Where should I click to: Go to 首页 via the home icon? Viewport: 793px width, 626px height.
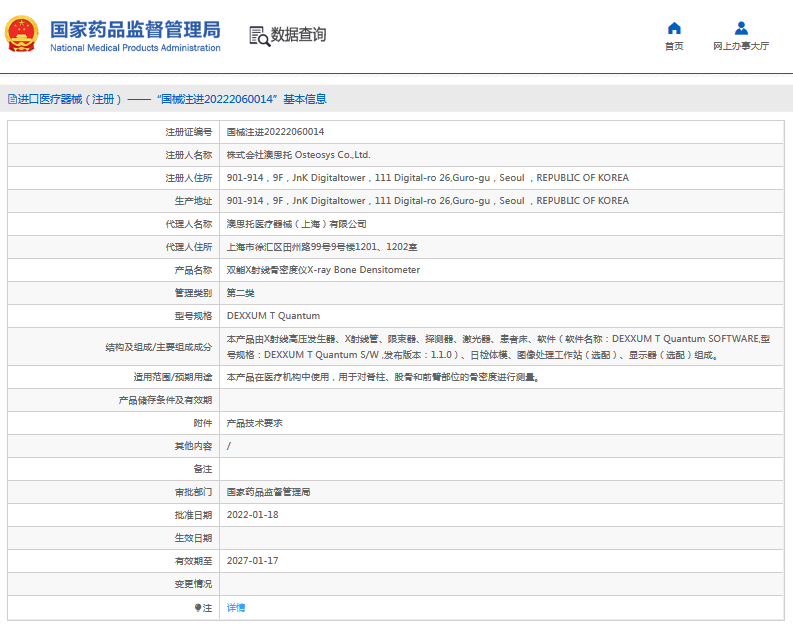pyautogui.click(x=674, y=28)
